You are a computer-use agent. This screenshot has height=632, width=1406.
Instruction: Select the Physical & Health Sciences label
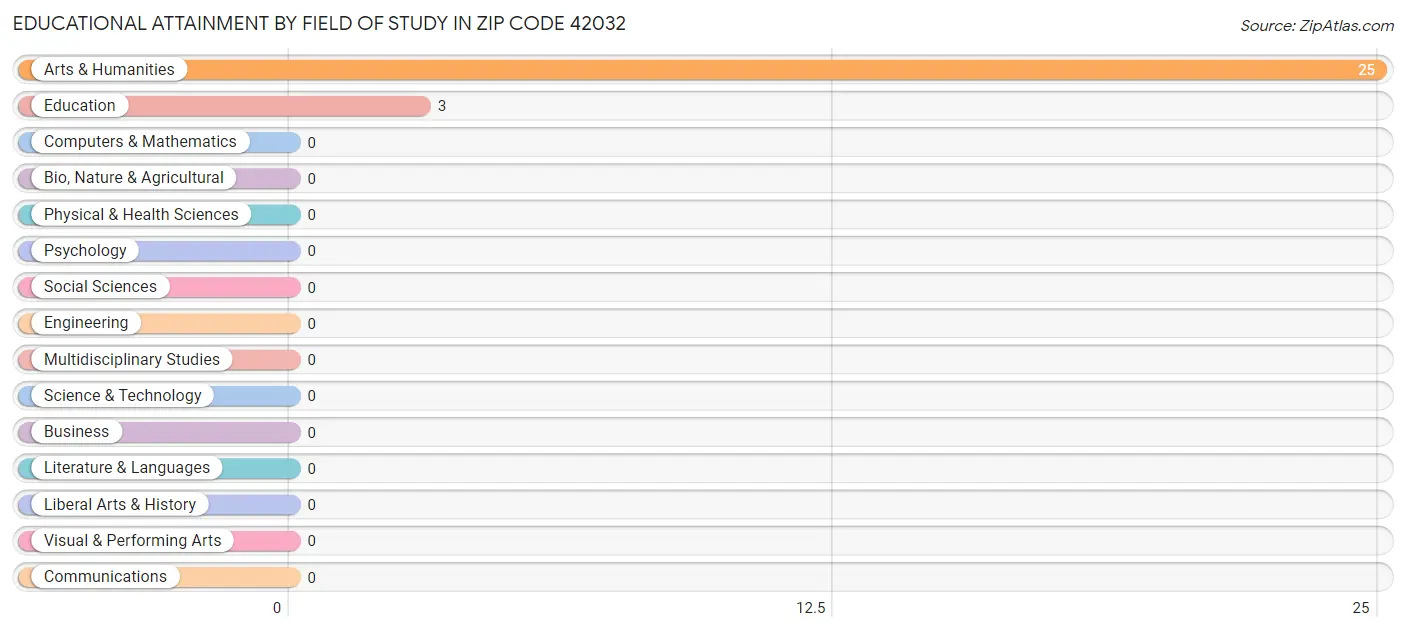pyautogui.click(x=141, y=214)
